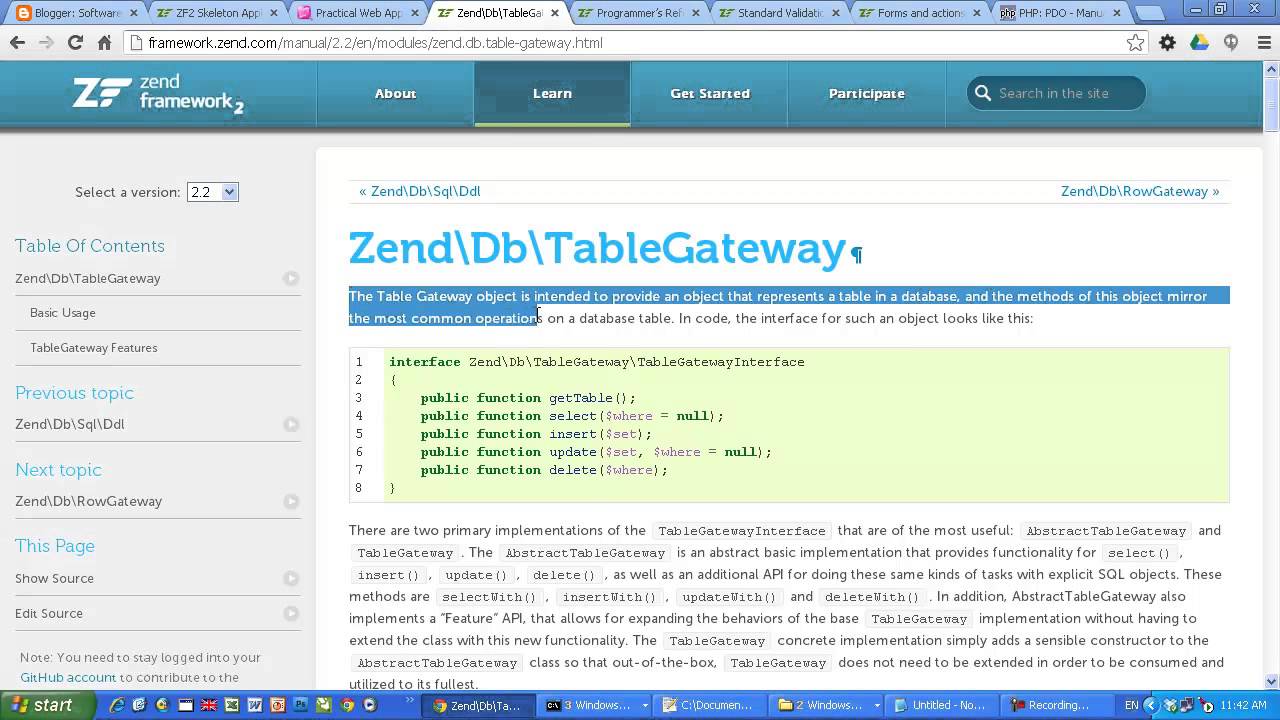The image size is (1280, 720).
Task: Open the Learn menu item
Action: point(552,94)
